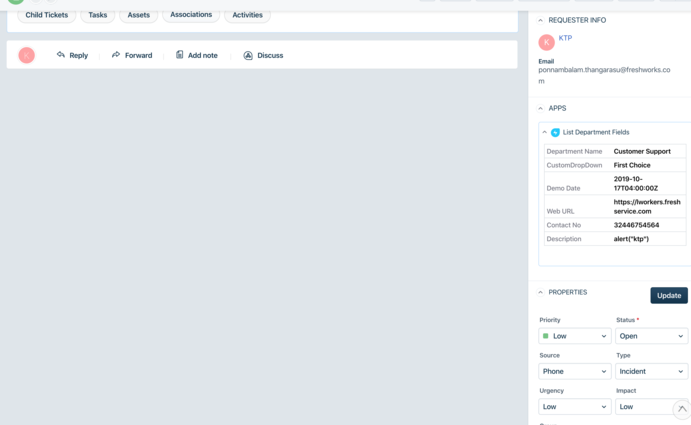Click the Reply arrow icon
The height and width of the screenshot is (425, 691).
61,55
